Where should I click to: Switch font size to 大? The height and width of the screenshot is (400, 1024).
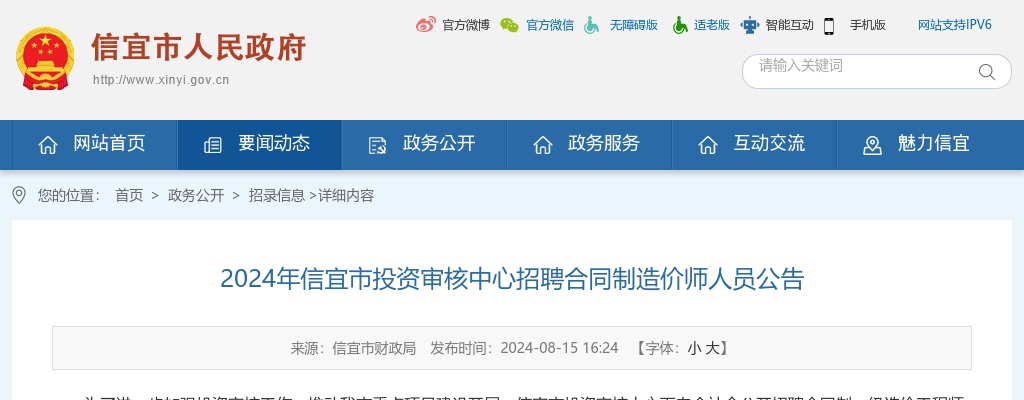click(x=712, y=348)
